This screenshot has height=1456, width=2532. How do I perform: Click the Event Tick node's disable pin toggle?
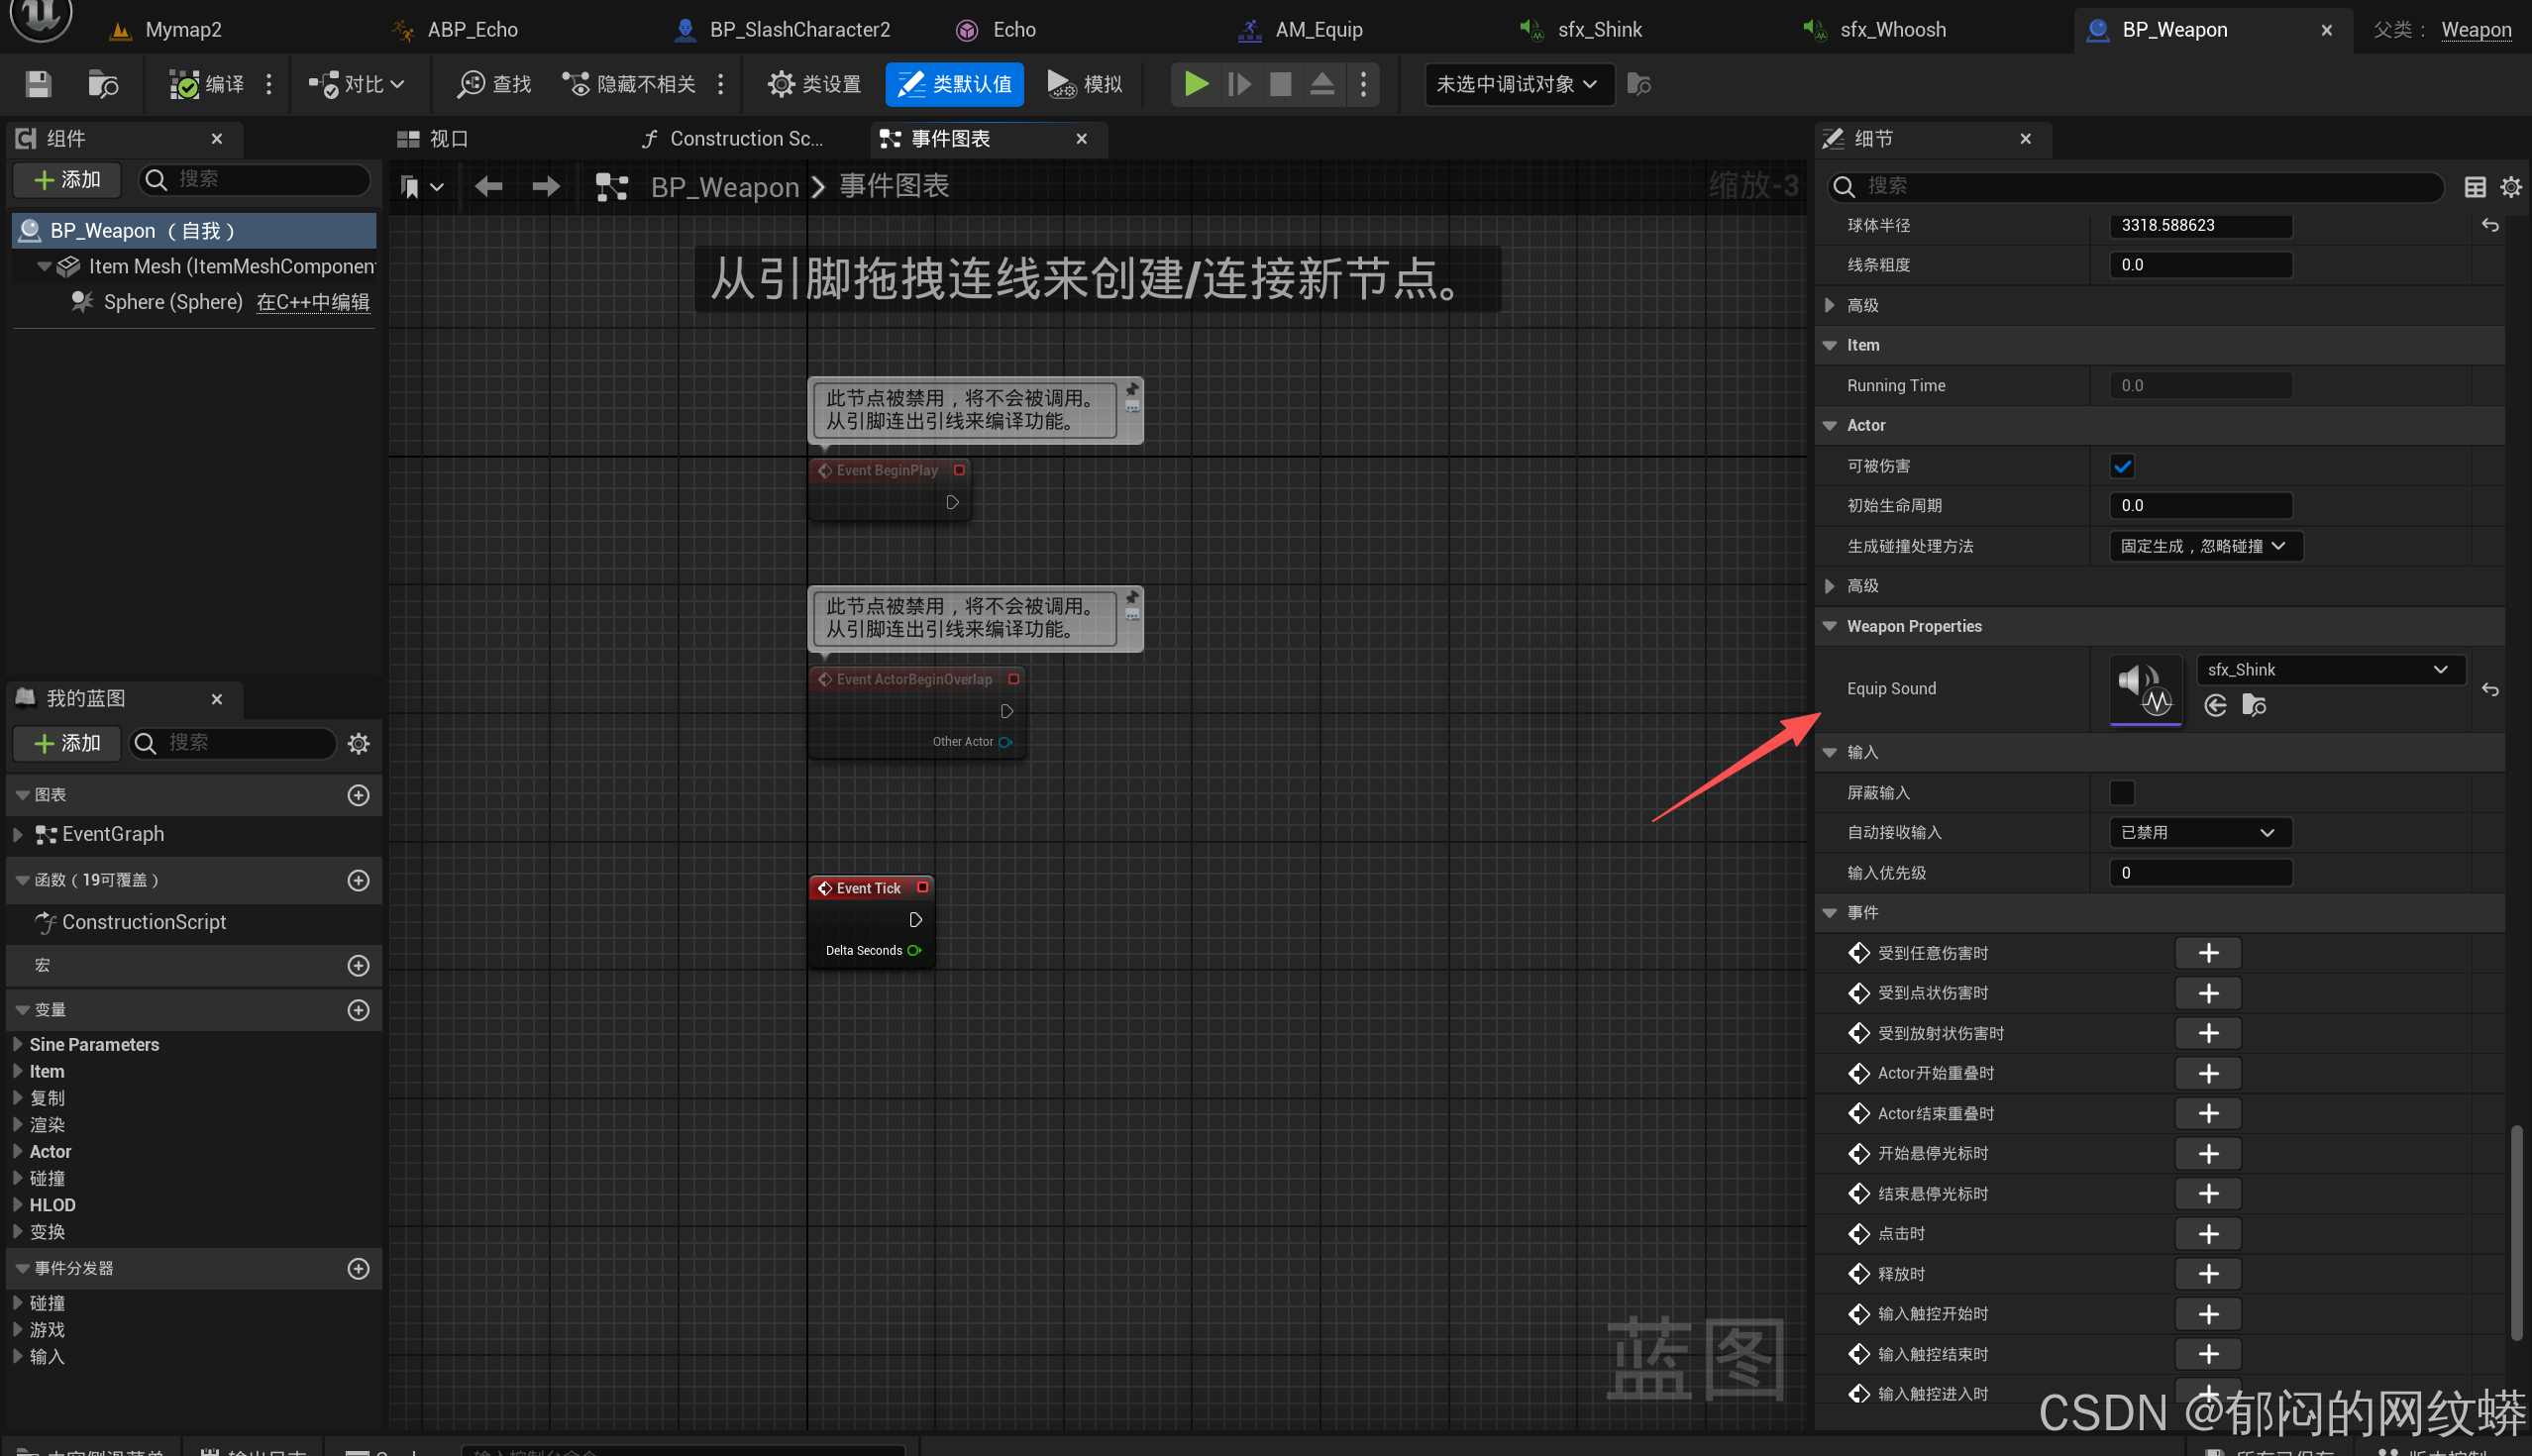tap(922, 887)
